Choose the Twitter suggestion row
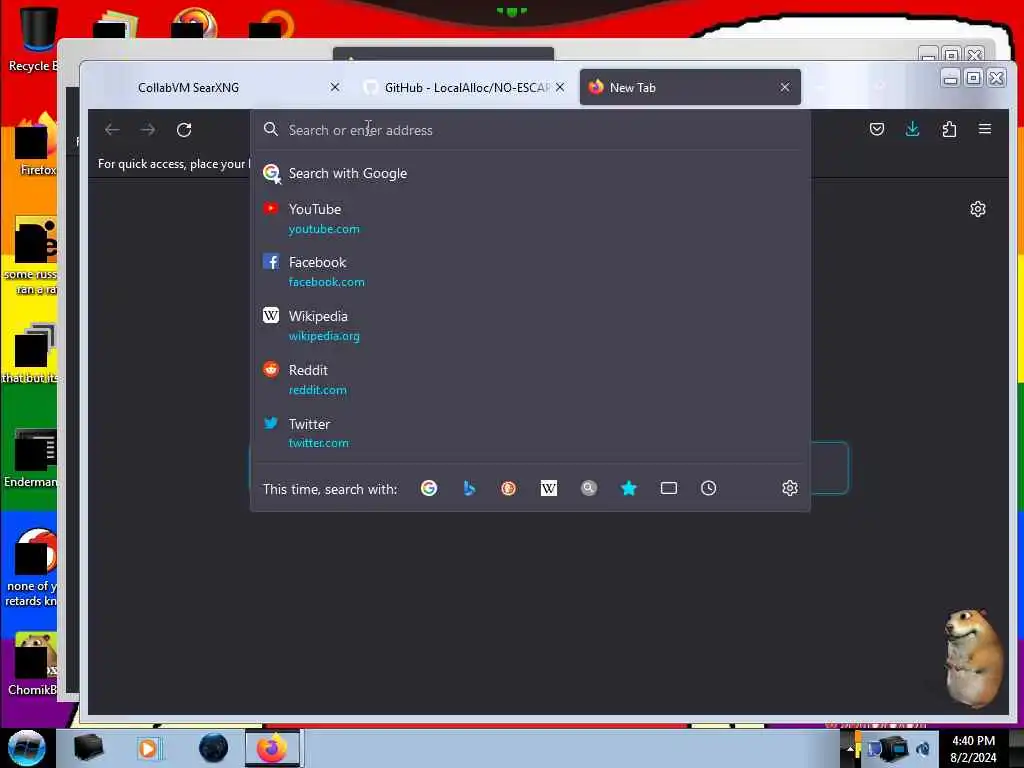1024x768 pixels. [530, 433]
